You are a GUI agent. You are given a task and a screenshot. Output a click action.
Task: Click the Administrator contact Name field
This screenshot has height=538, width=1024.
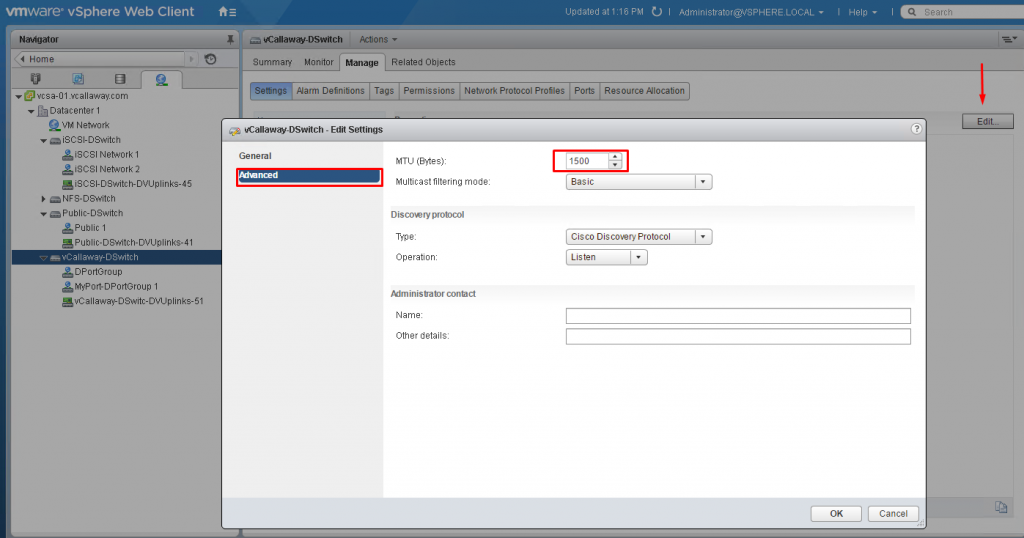[x=738, y=316]
